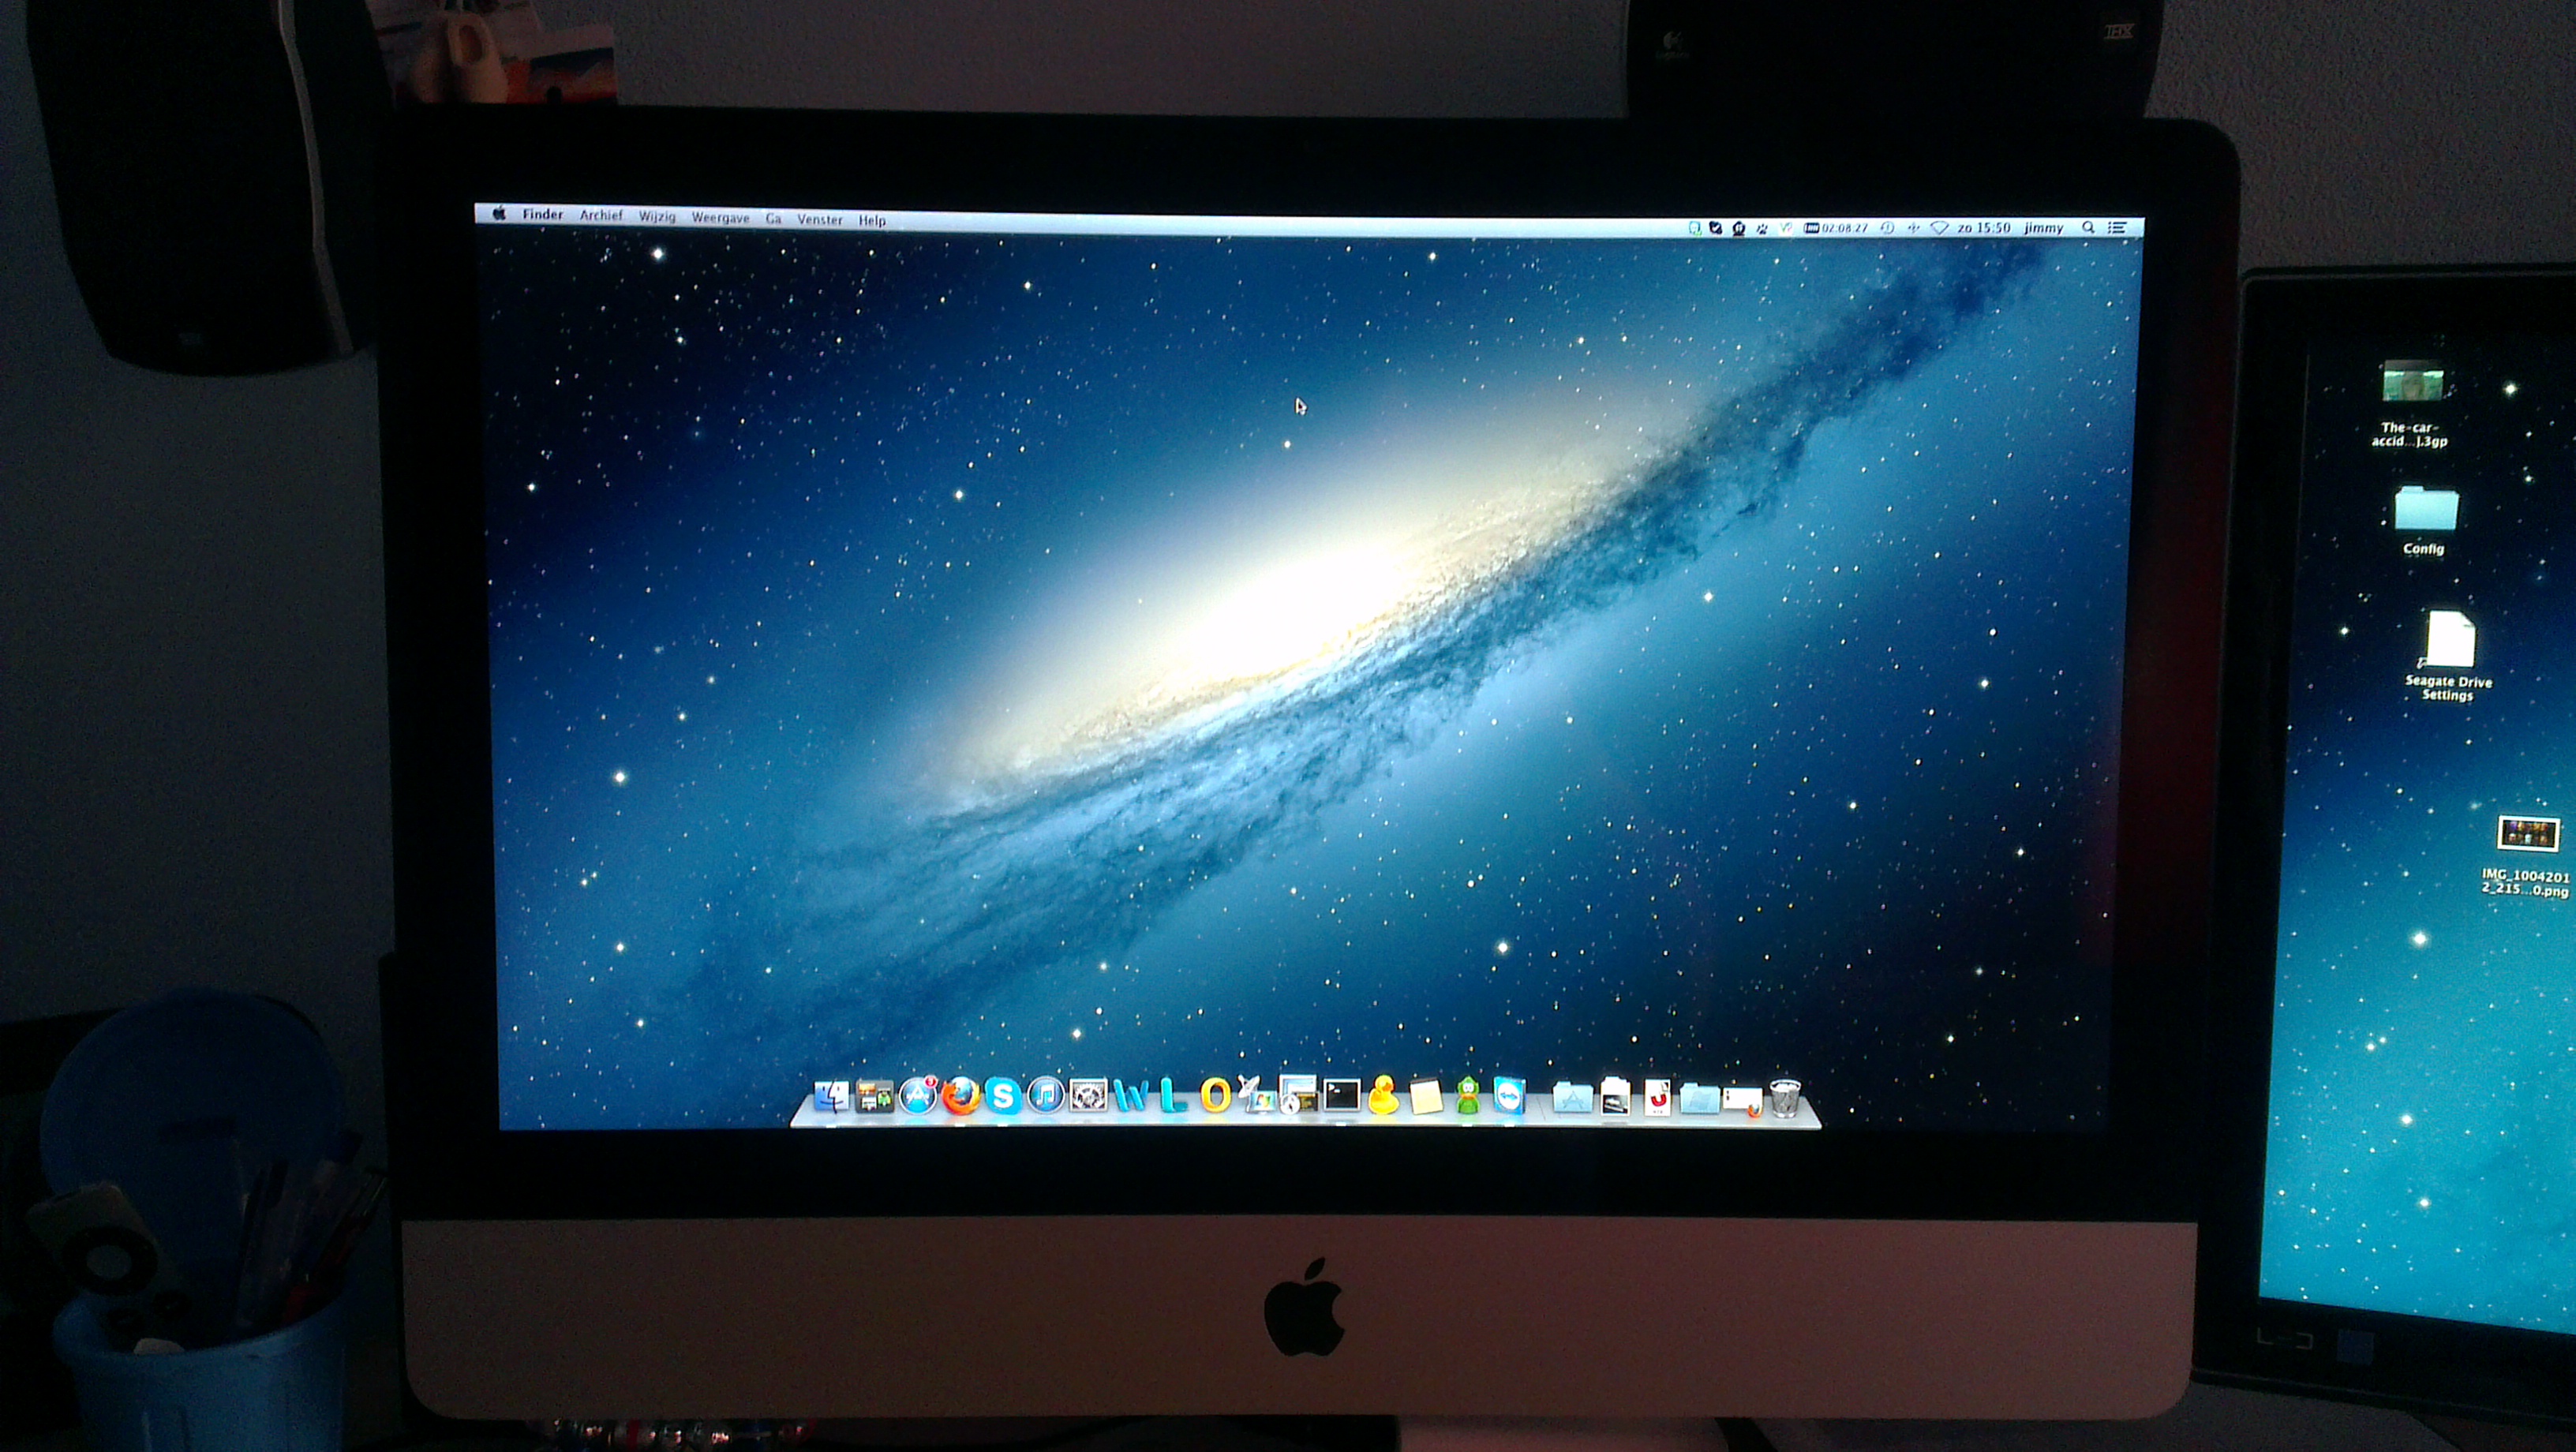Open the Wi-Fi status menu

1940,228
